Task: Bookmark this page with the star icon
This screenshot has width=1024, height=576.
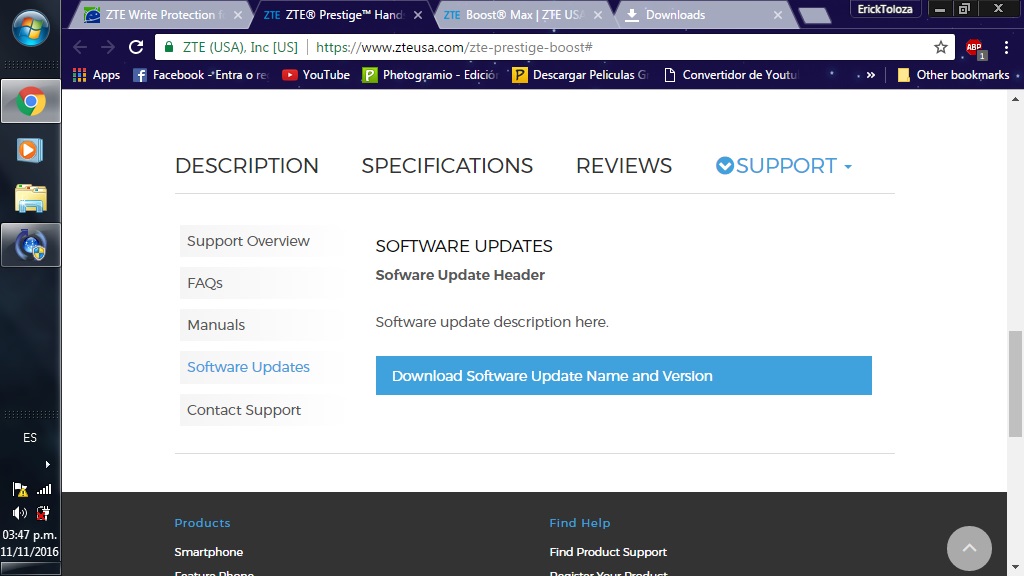Action: tap(940, 47)
